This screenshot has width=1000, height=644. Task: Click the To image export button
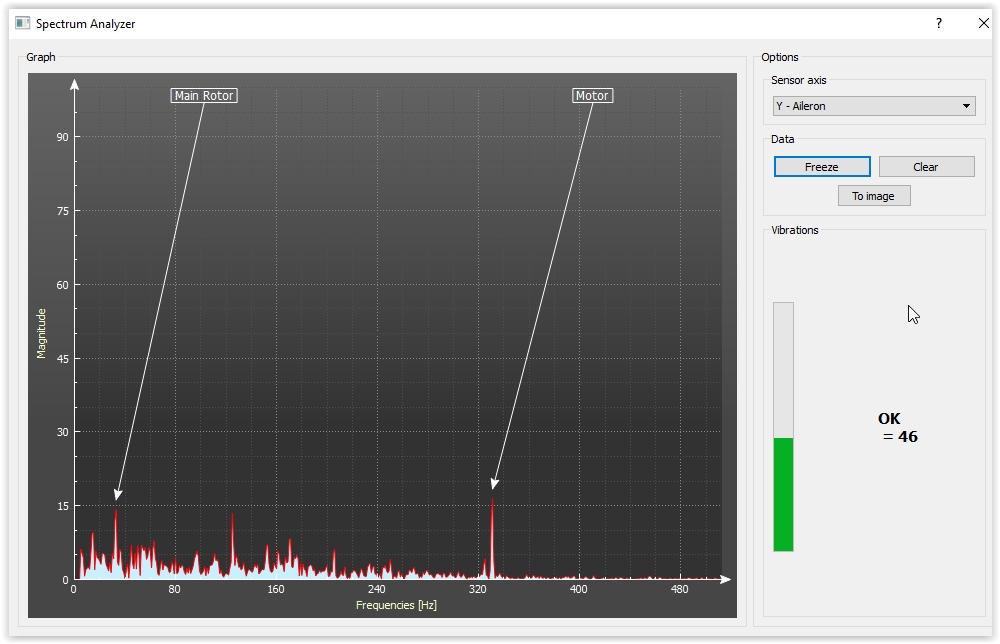point(873,196)
